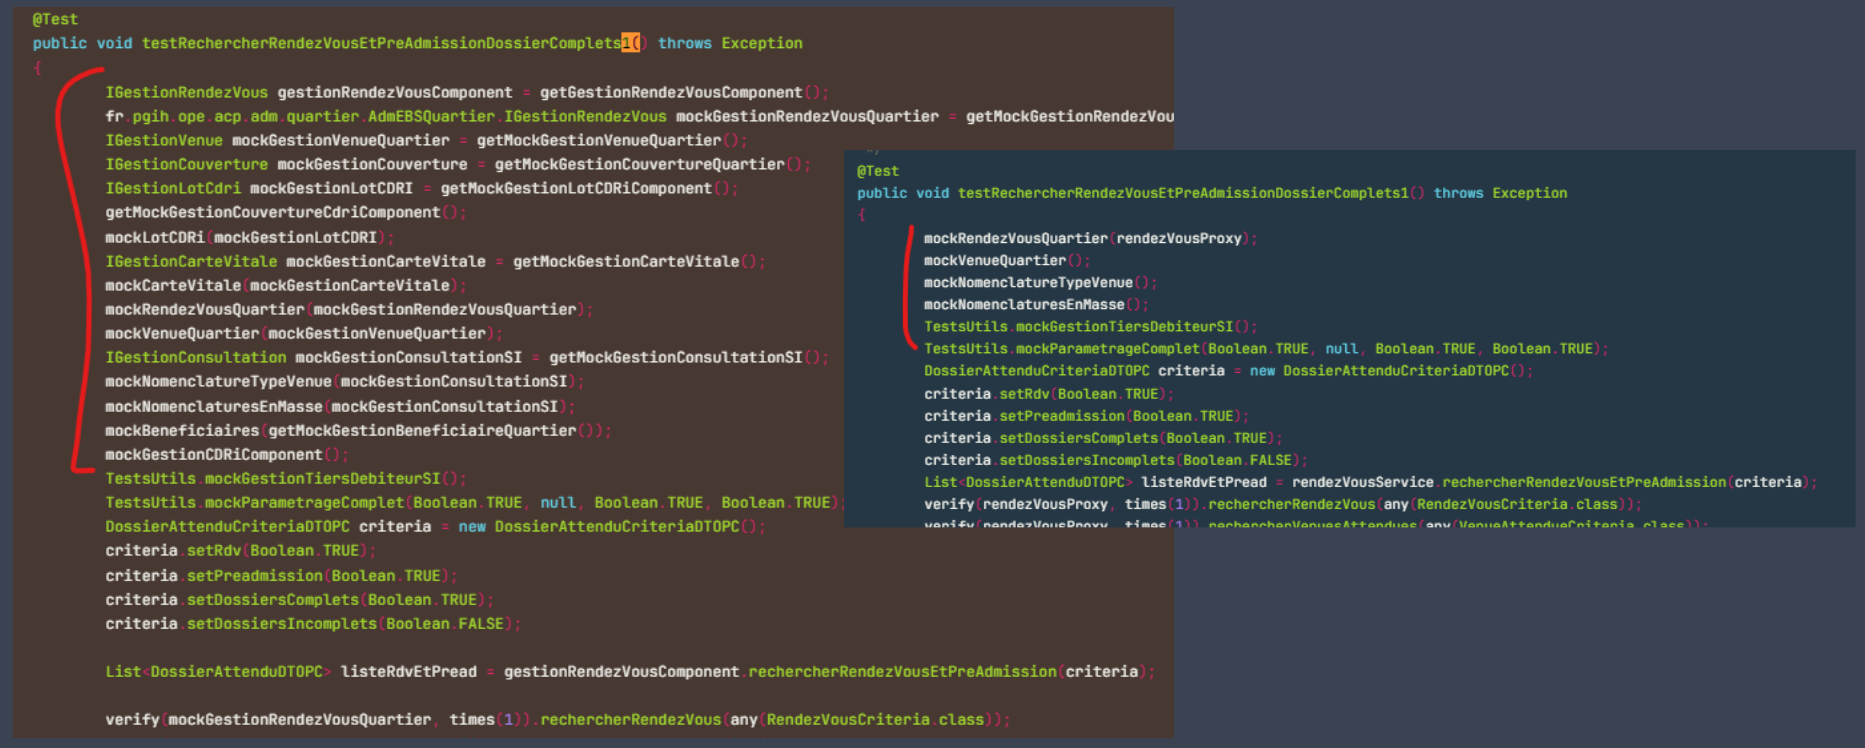Screen dimensions: 1865x748
Task: Click the mockBeneficiaires method call
Action: [182, 430]
